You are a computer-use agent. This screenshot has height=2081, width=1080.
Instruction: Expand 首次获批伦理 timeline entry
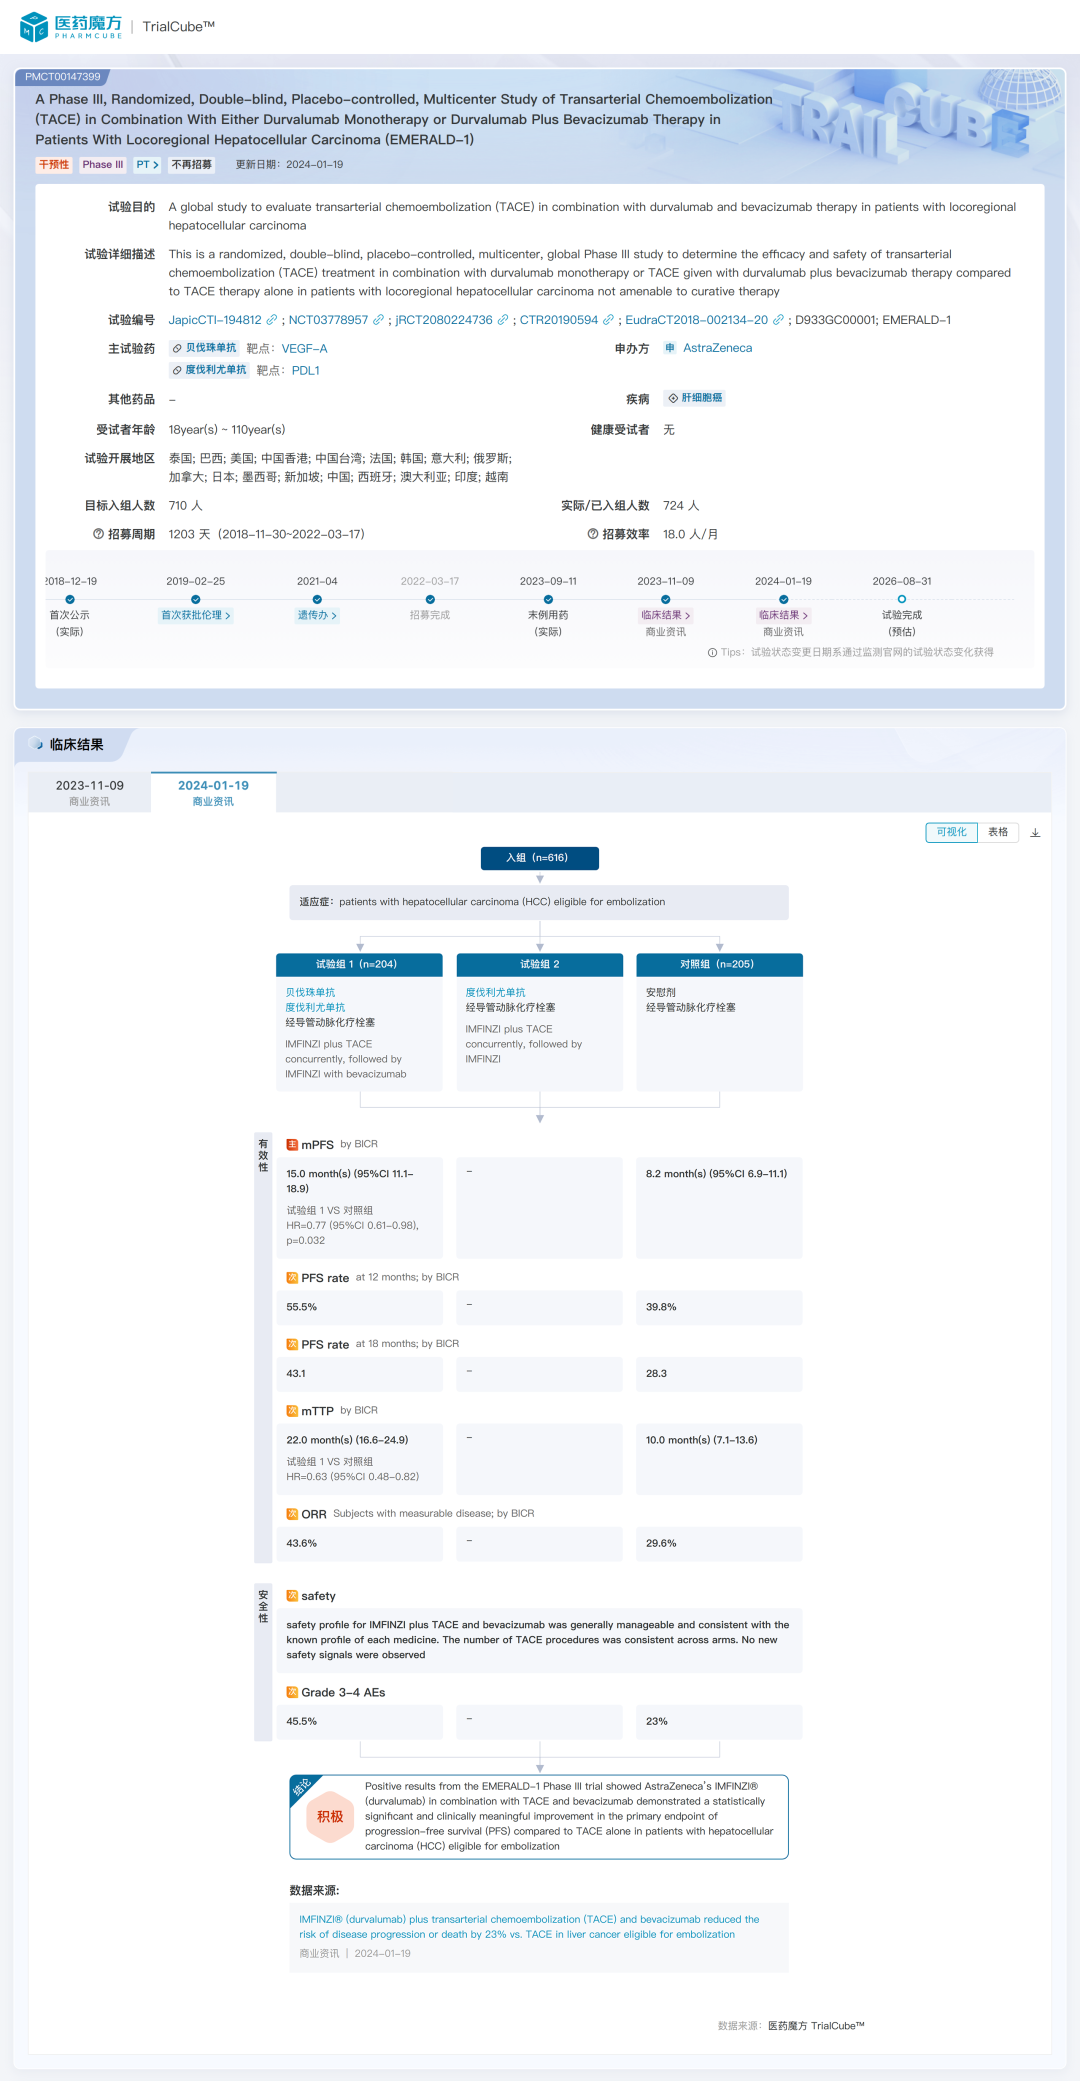[x=196, y=616]
